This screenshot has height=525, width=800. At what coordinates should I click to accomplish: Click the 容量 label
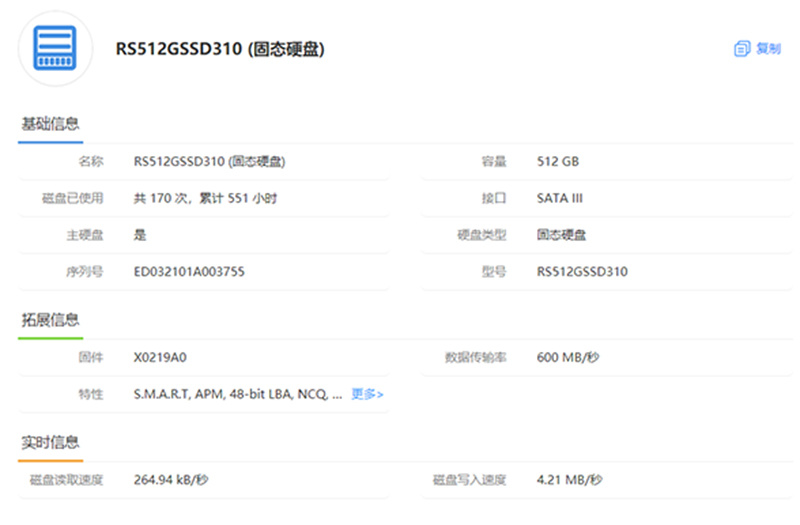coord(494,161)
